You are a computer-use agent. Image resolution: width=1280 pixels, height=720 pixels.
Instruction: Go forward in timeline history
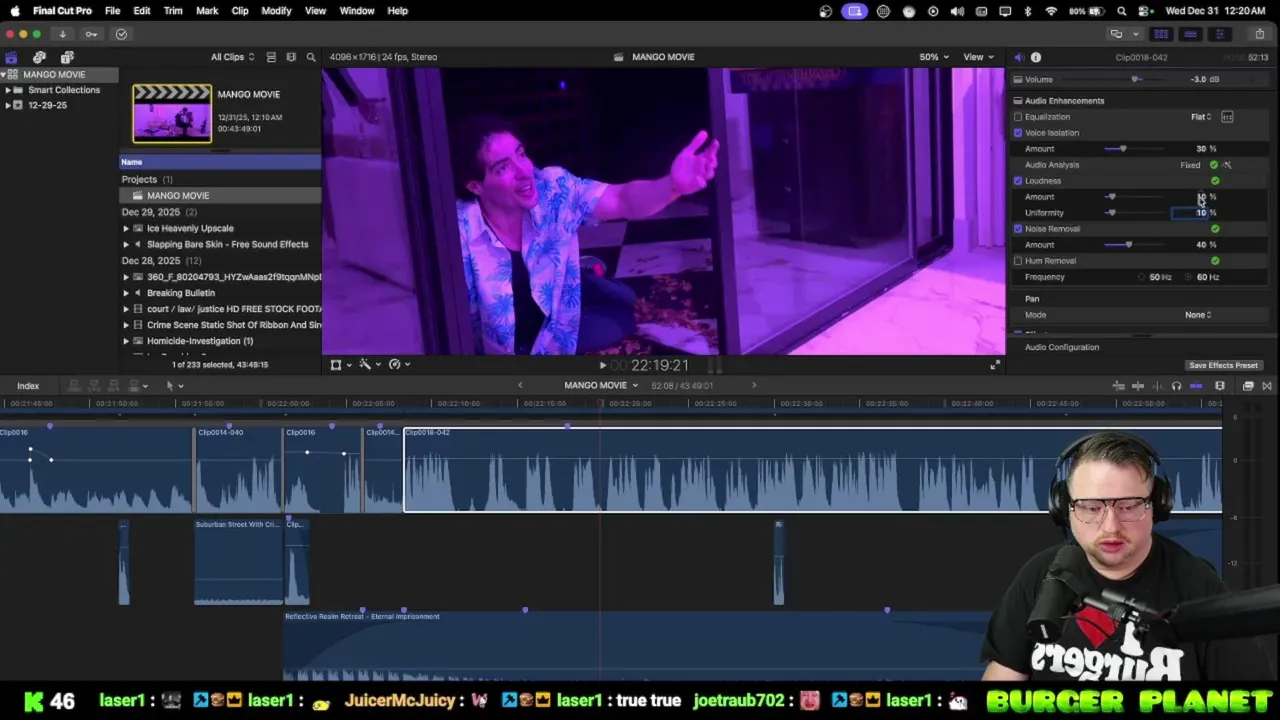[754, 385]
